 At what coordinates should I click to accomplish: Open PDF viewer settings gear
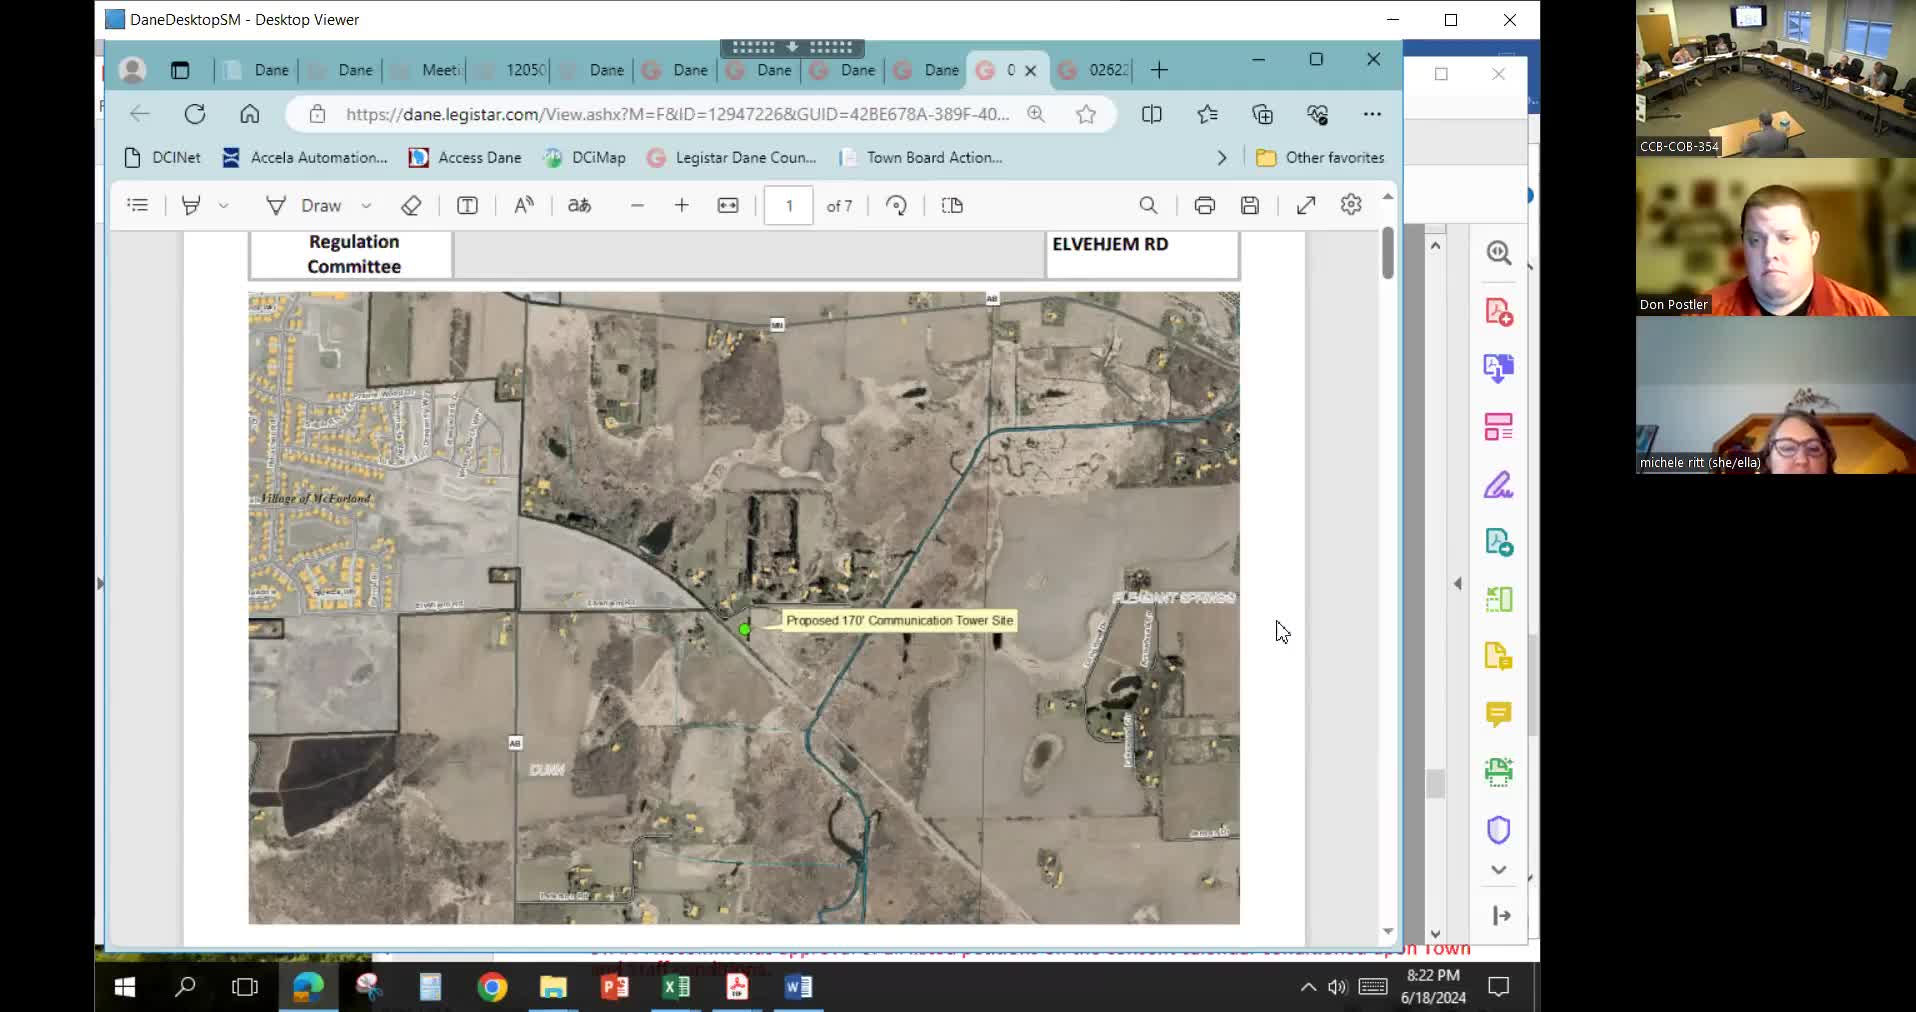point(1351,205)
